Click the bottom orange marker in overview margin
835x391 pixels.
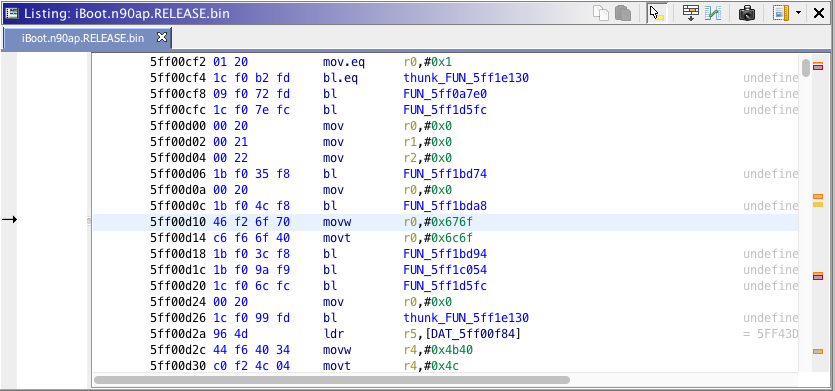[x=818, y=352]
